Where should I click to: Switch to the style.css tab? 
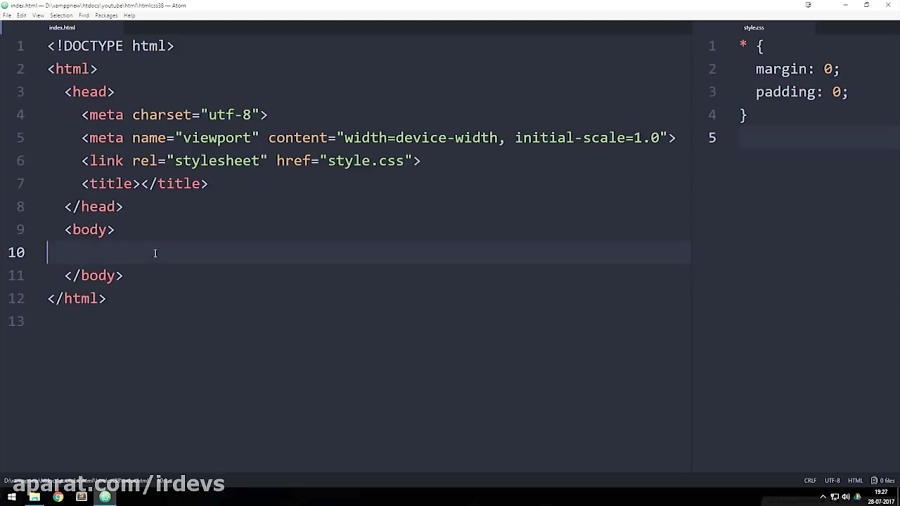pos(754,28)
